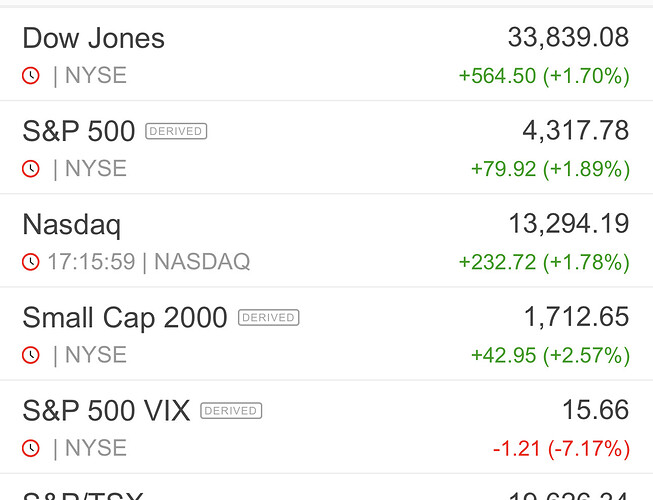Click the Nasdaq price 13,294.19

click(568, 224)
